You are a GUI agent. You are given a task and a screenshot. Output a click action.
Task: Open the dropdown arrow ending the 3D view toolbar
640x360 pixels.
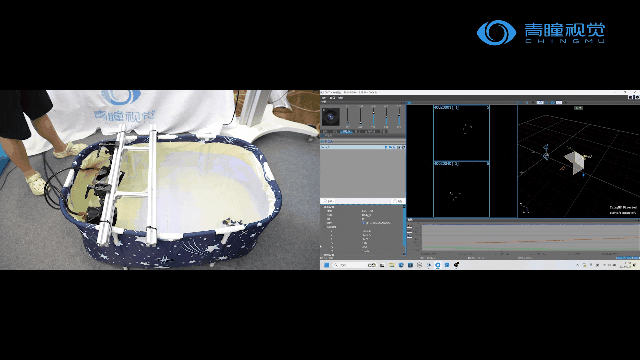[x=565, y=102]
